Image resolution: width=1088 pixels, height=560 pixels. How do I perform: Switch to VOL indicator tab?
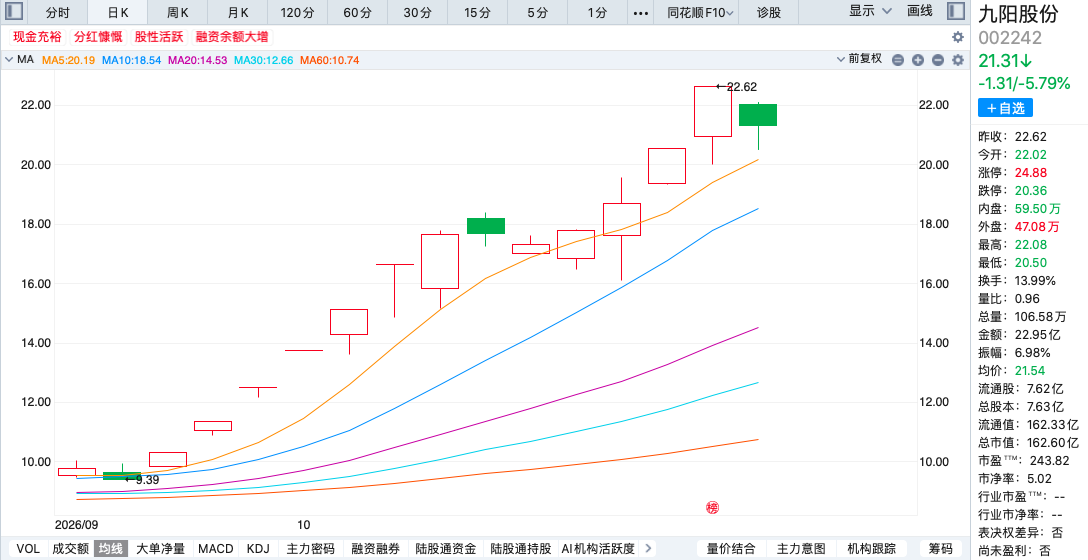[28, 548]
